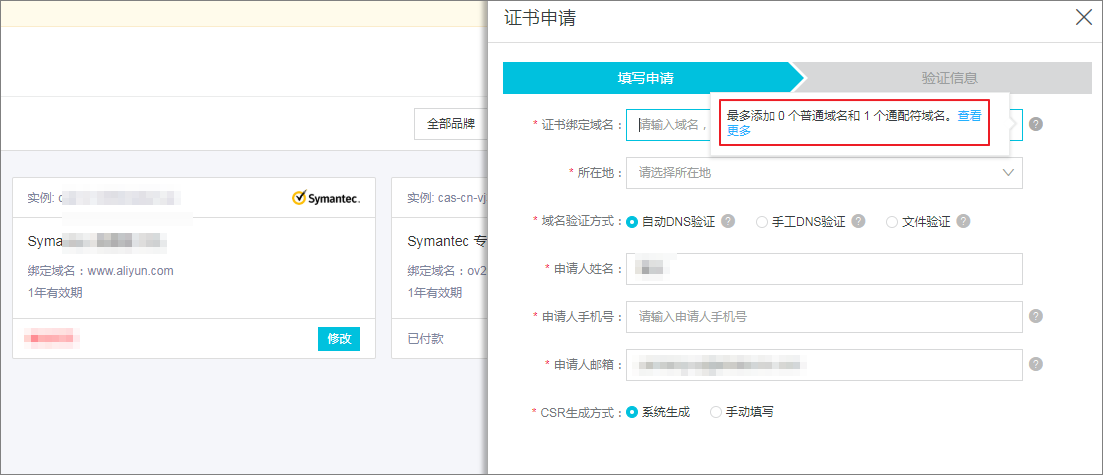
Task: Select 手工DNS验证 radio option
Action: [762, 222]
